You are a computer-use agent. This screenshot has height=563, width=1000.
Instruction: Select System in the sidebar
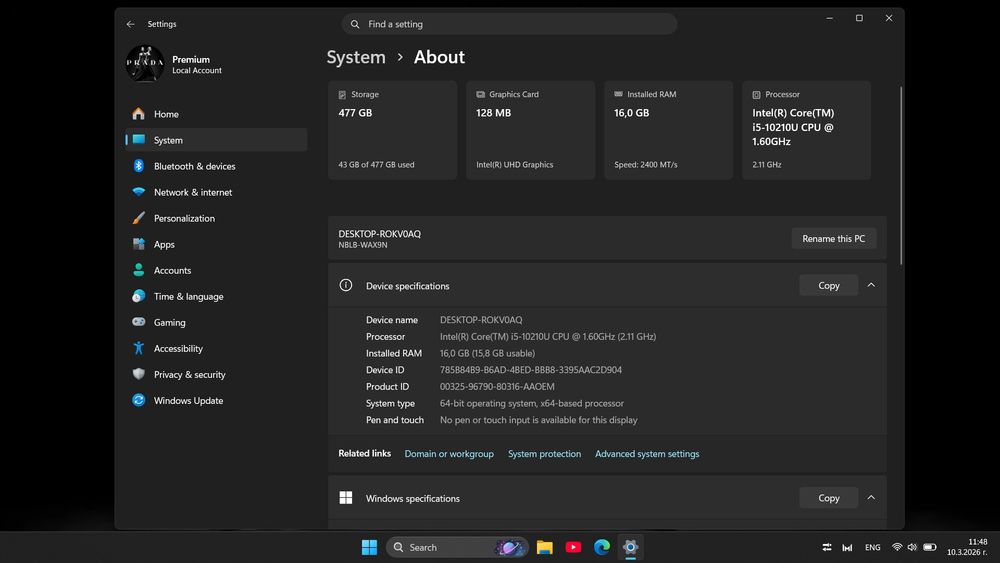(216, 140)
